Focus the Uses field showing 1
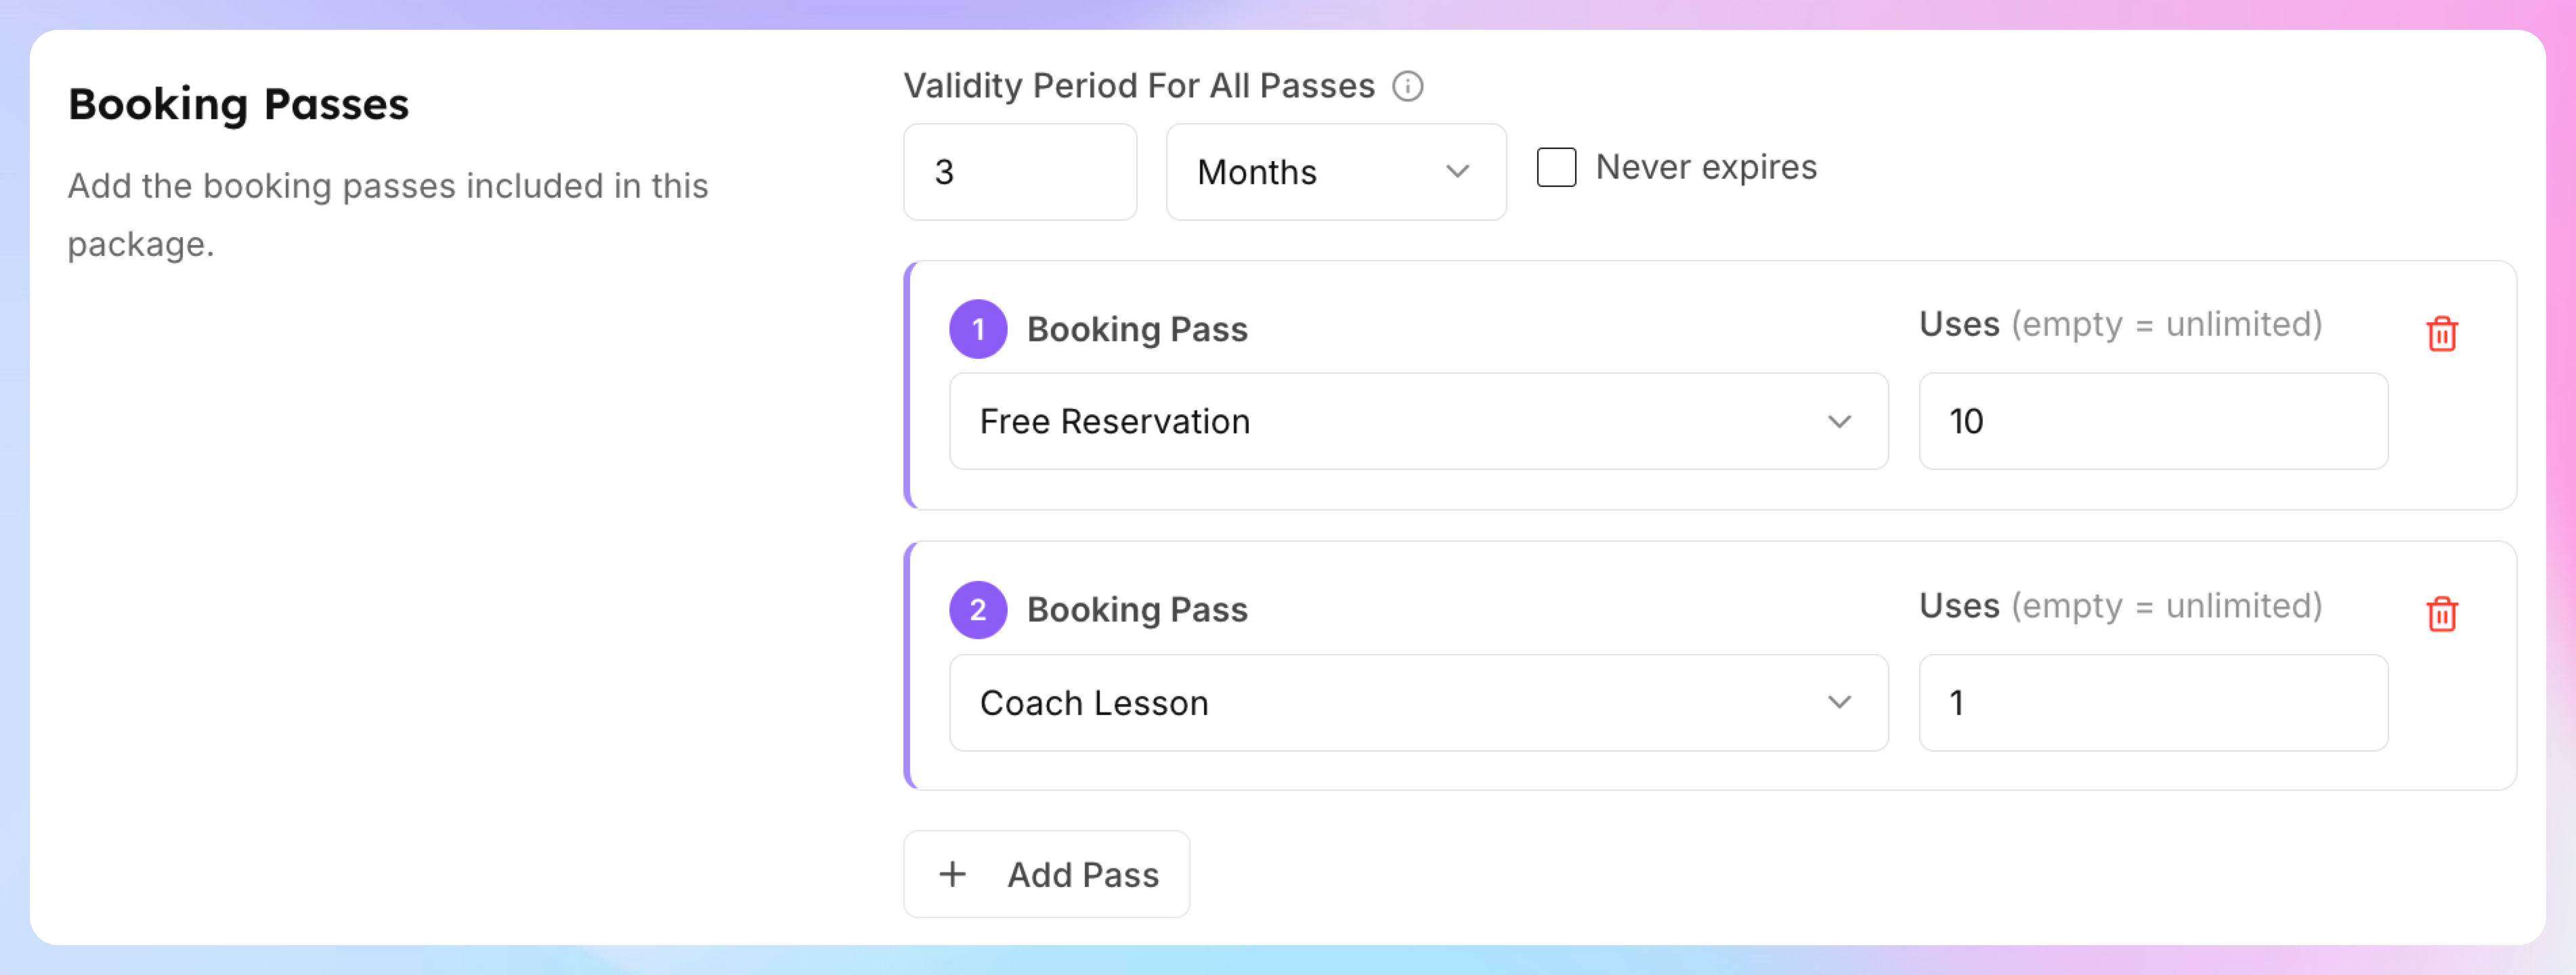 [x=2153, y=703]
